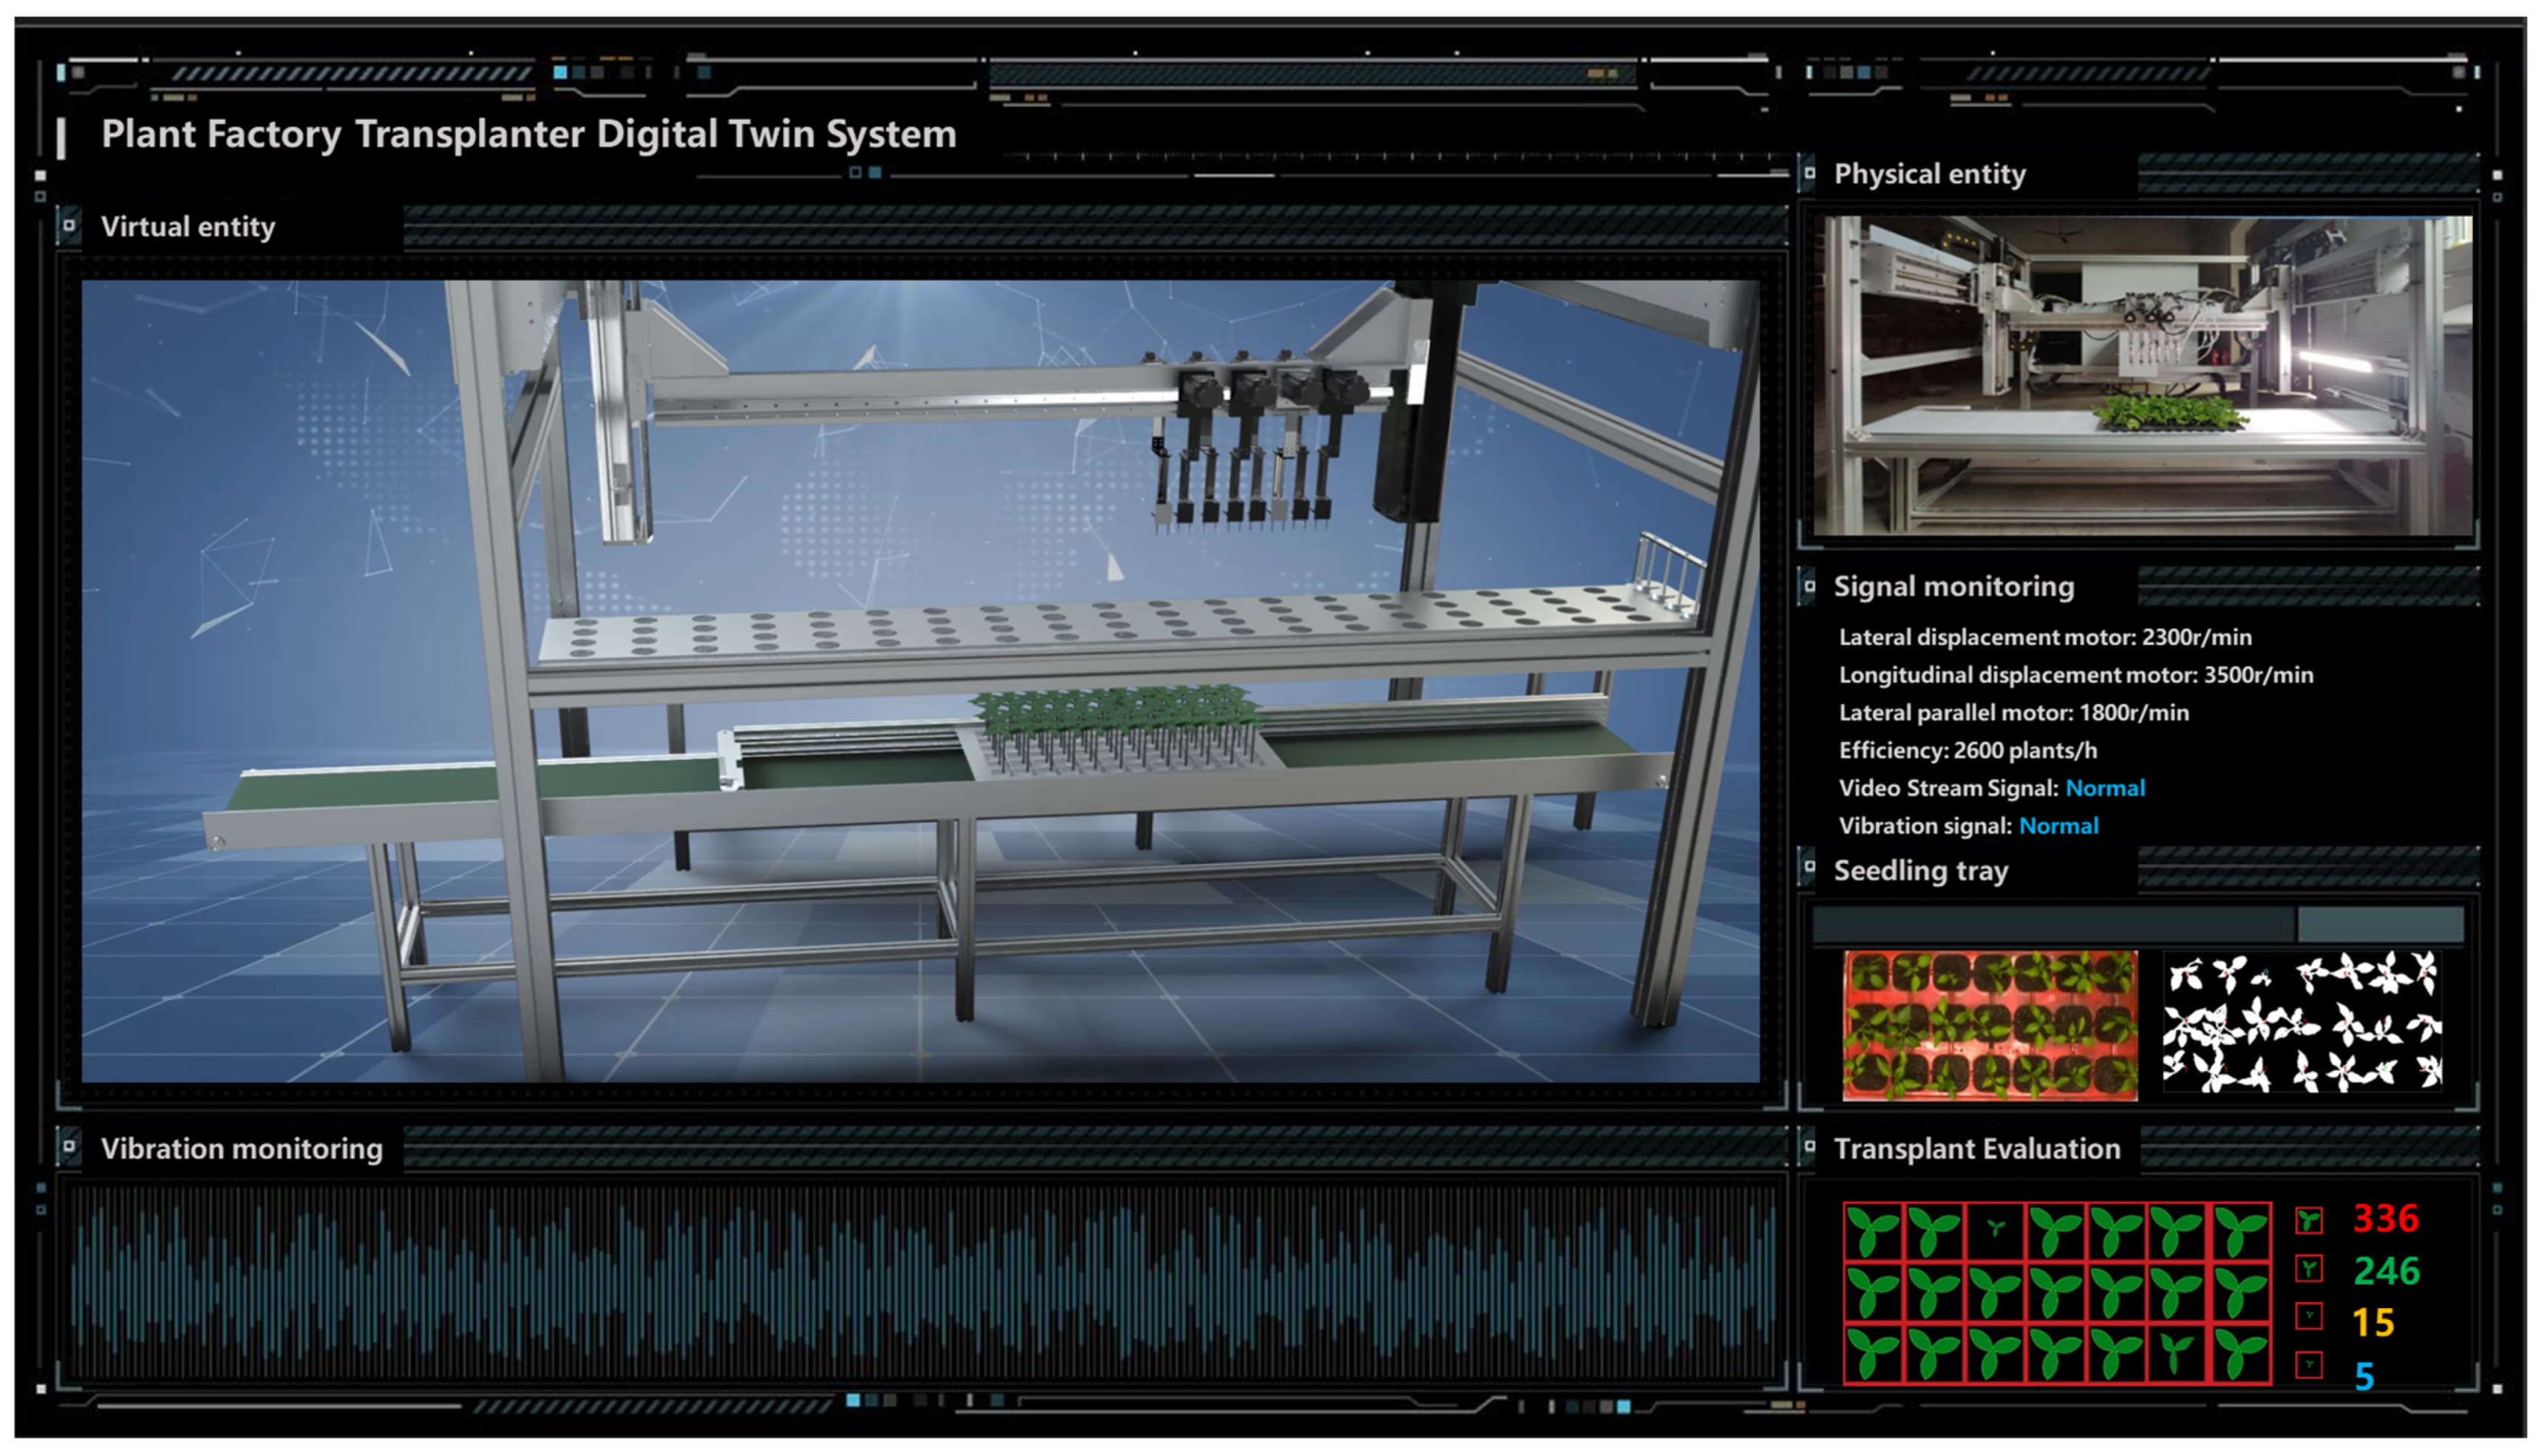Image resolution: width=2544 pixels, height=1456 pixels.
Task: Click the Vibration signal Normal status
Action: (x=2058, y=826)
